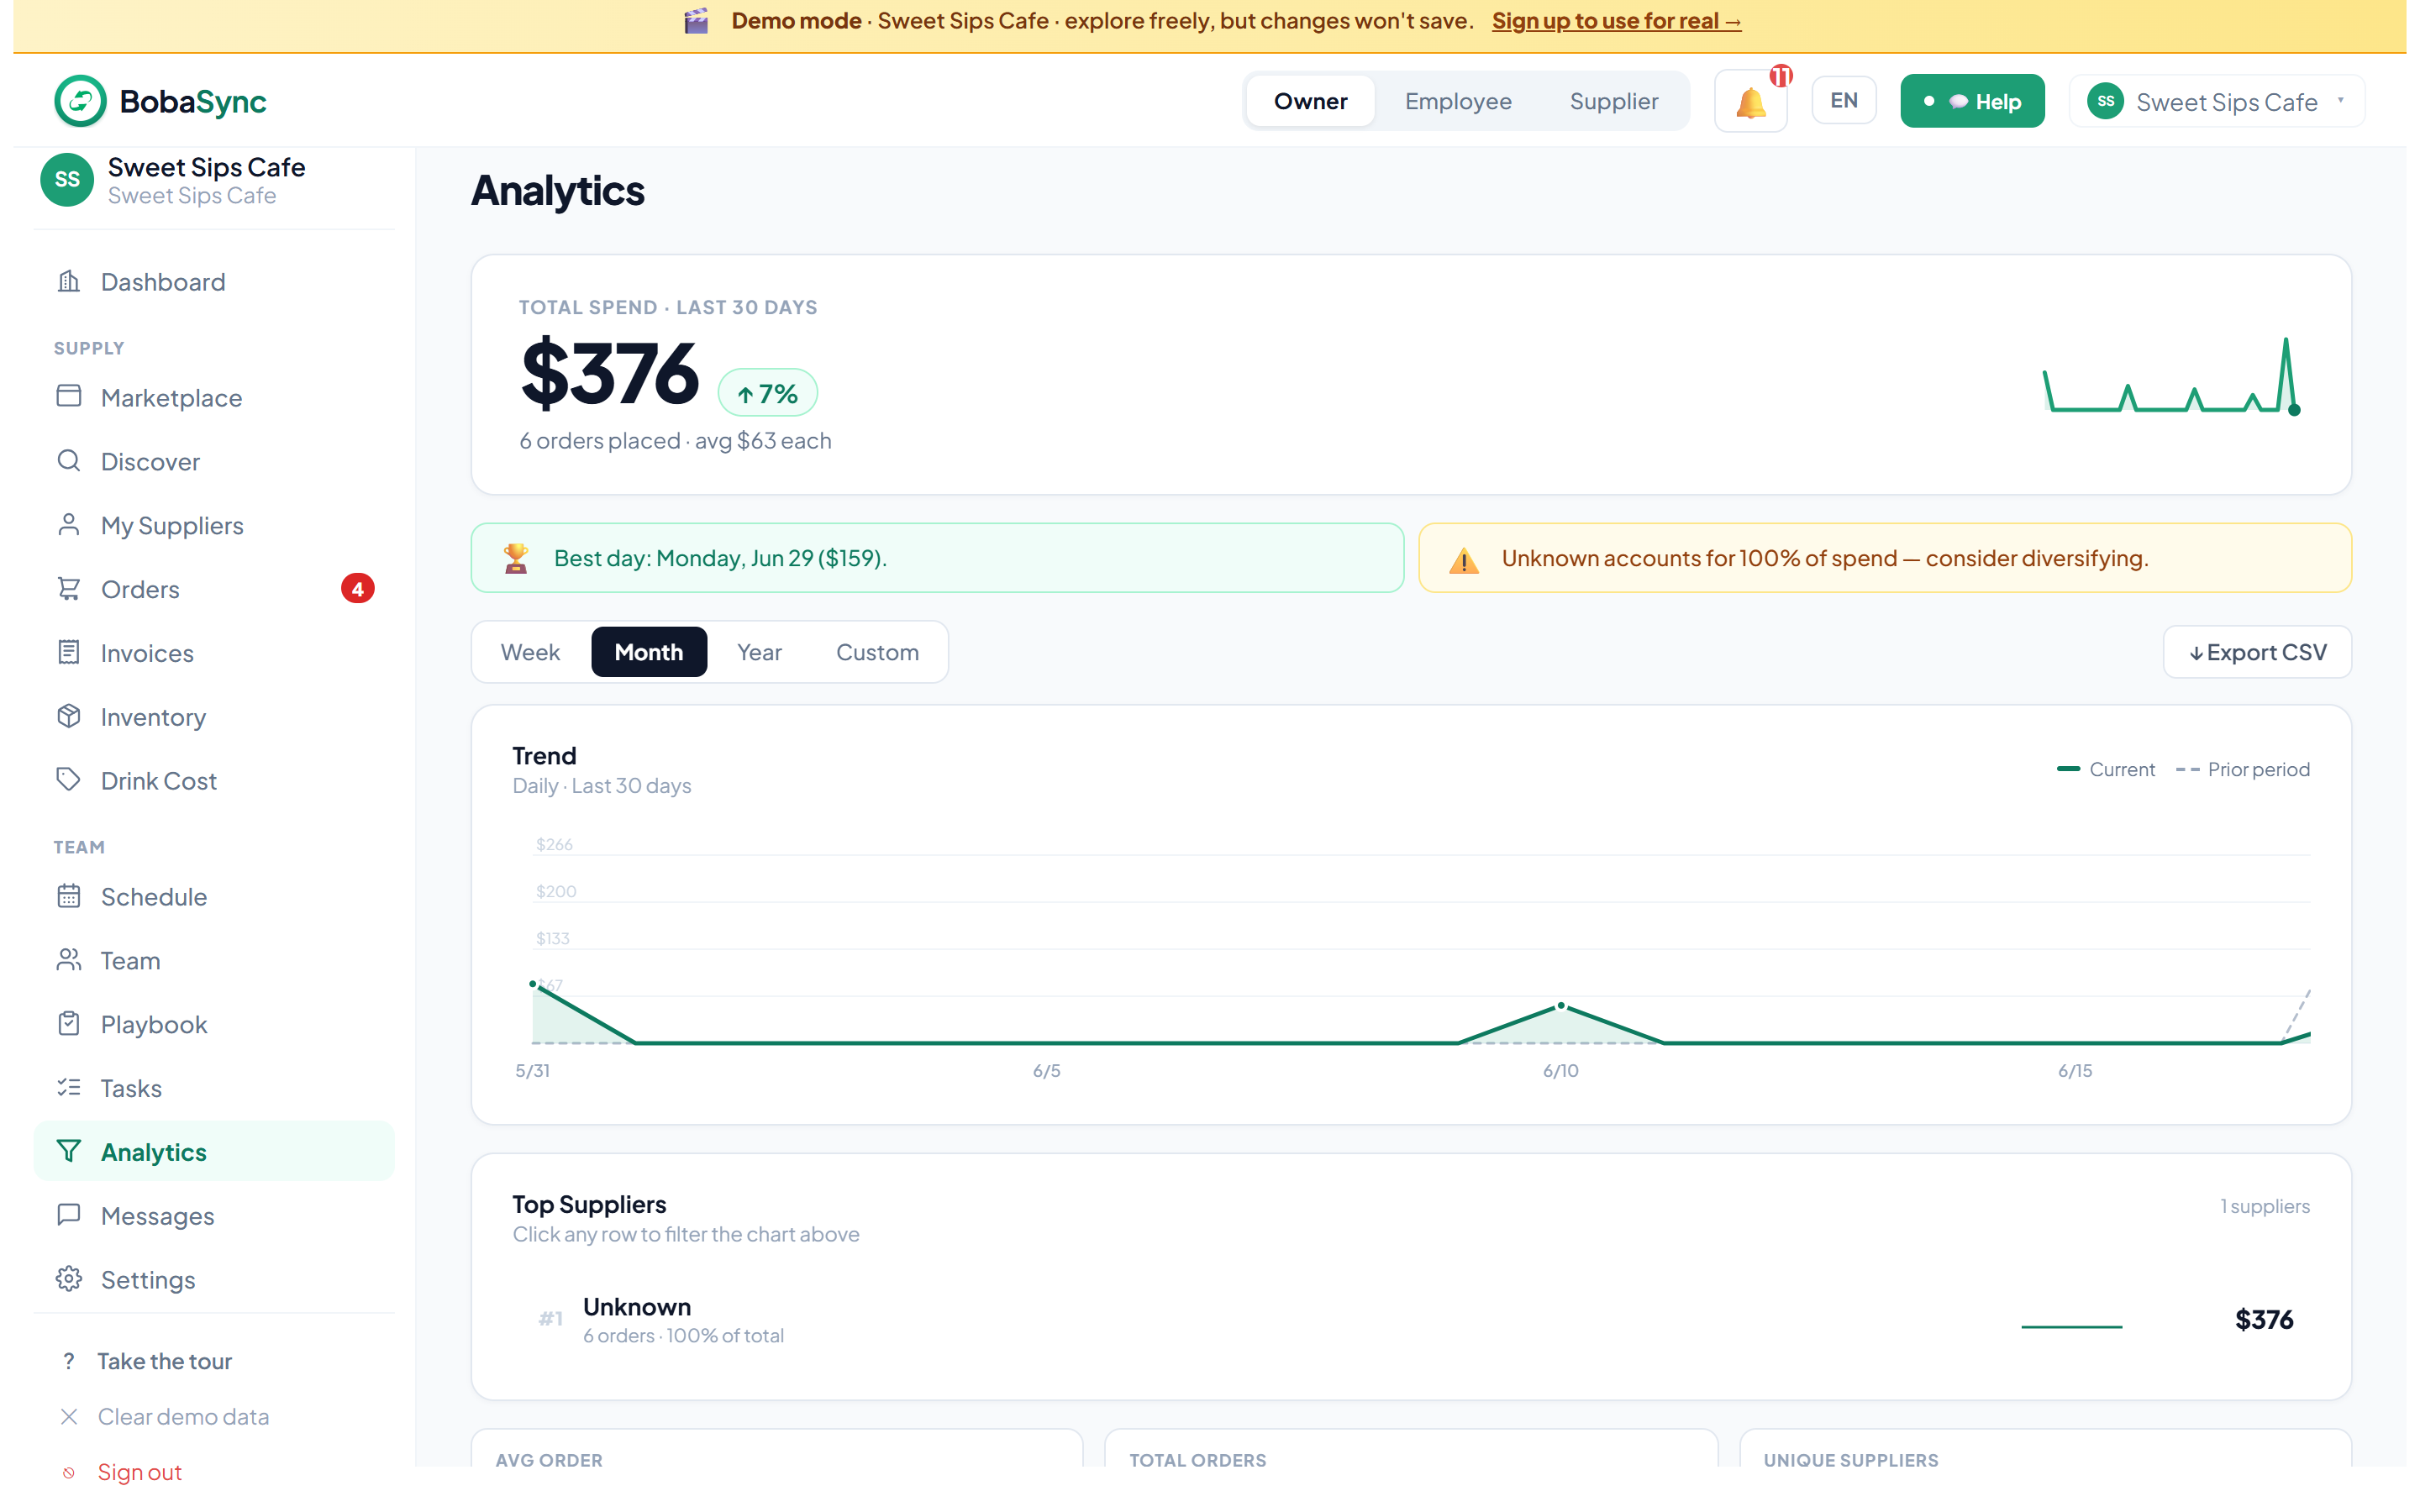This screenshot has height=1512, width=2420.
Task: Click the Marketplace sidebar icon
Action: tap(68, 397)
